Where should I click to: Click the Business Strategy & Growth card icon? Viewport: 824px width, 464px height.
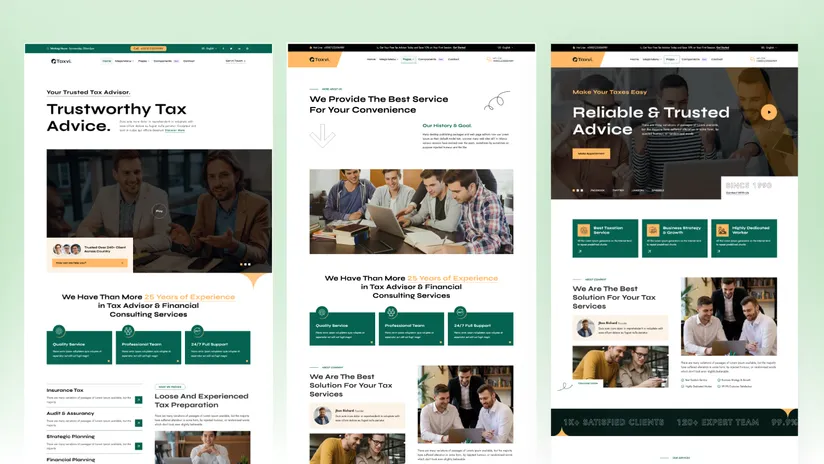pyautogui.click(x=653, y=230)
